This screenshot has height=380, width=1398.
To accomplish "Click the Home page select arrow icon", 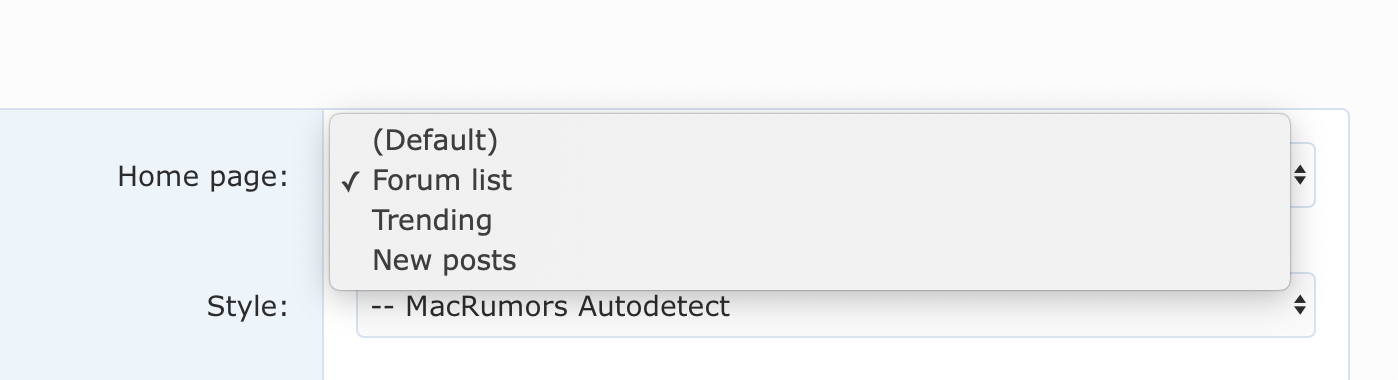I will pyautogui.click(x=1299, y=176).
